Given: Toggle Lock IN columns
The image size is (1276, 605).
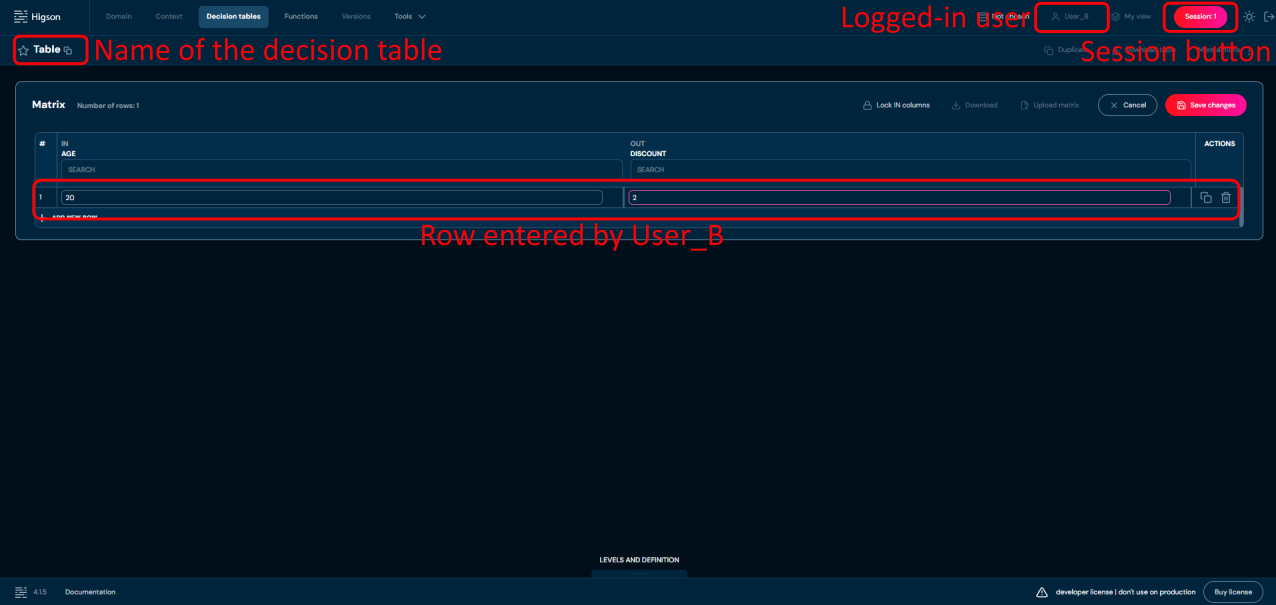Looking at the screenshot, I should [x=896, y=105].
